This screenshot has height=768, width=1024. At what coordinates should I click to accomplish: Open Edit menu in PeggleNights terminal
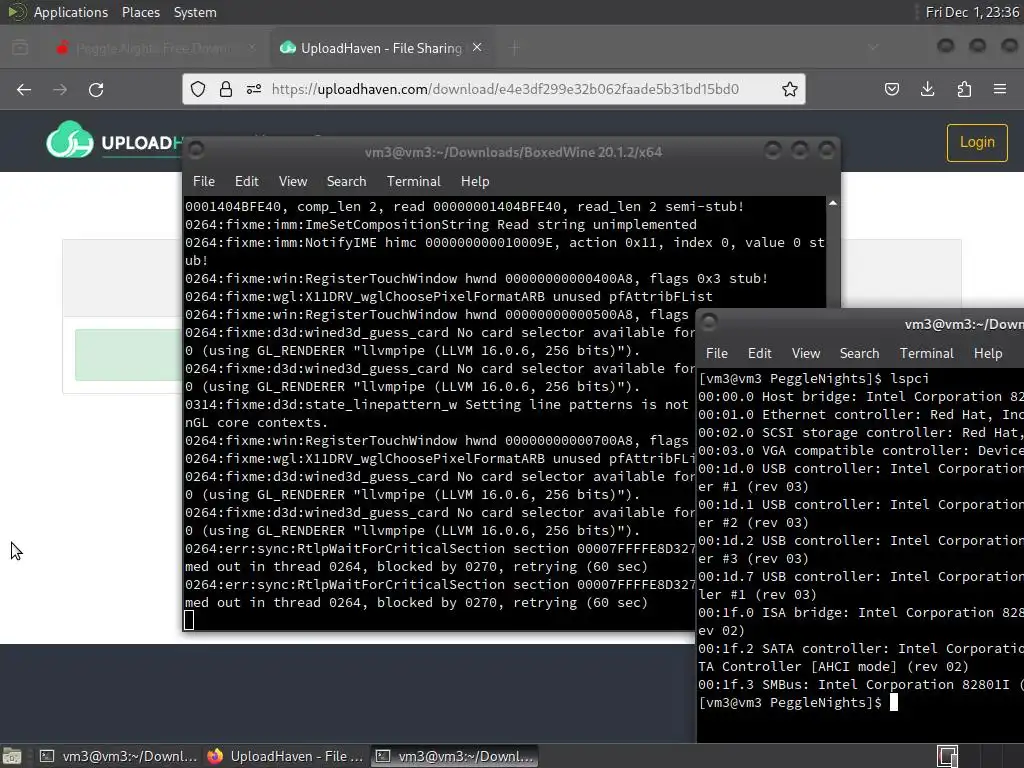[x=760, y=353]
